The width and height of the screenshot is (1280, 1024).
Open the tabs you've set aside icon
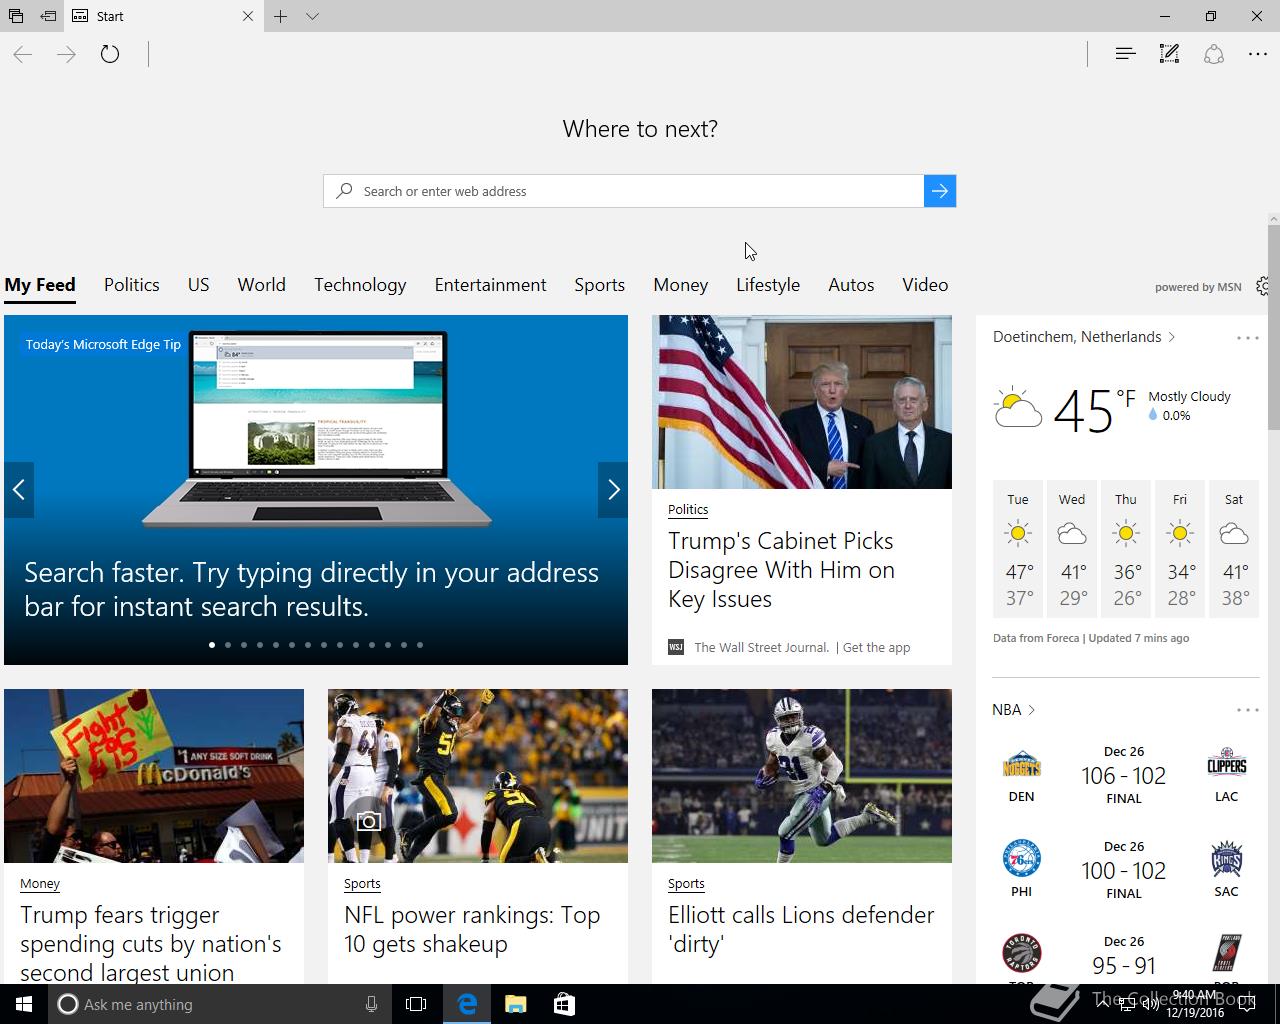(16, 16)
